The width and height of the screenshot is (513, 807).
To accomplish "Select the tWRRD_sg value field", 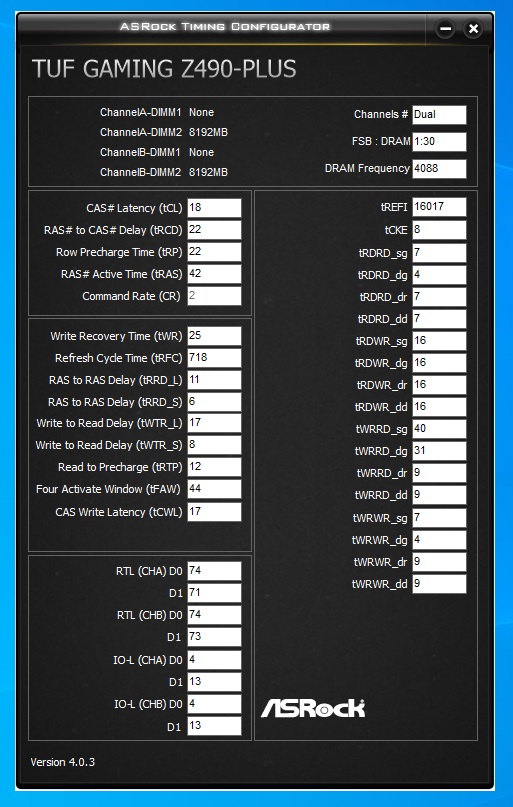I will (x=439, y=429).
